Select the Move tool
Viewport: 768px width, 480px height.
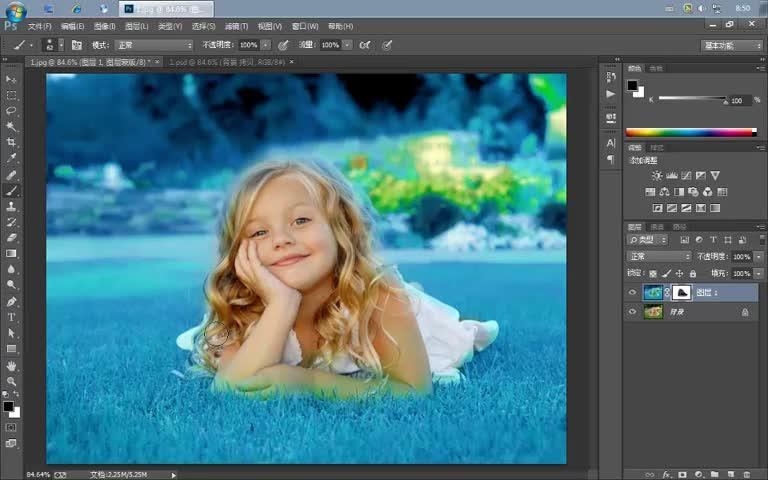pyautogui.click(x=11, y=79)
